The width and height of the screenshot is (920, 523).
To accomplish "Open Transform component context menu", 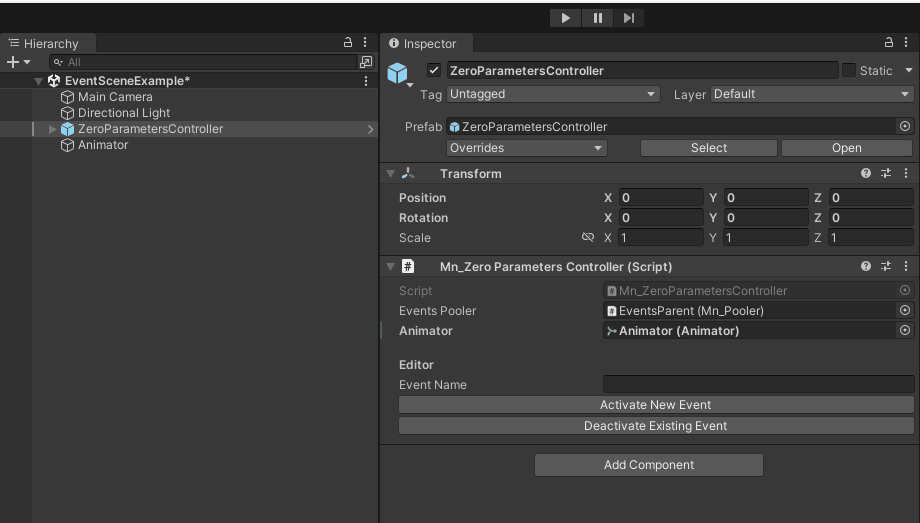I will [906, 173].
